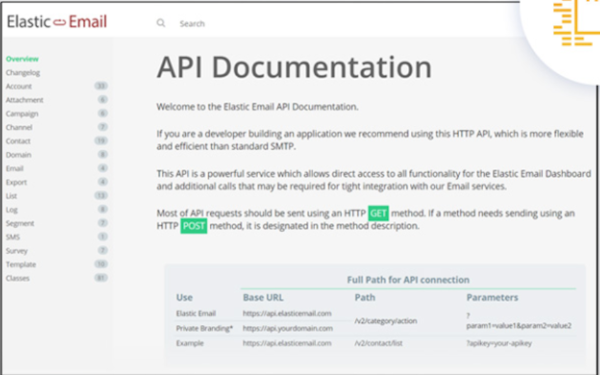600x375 pixels.
Task: Click 'param1=value1&param2=value2' parameter cell
Action: click(519, 326)
